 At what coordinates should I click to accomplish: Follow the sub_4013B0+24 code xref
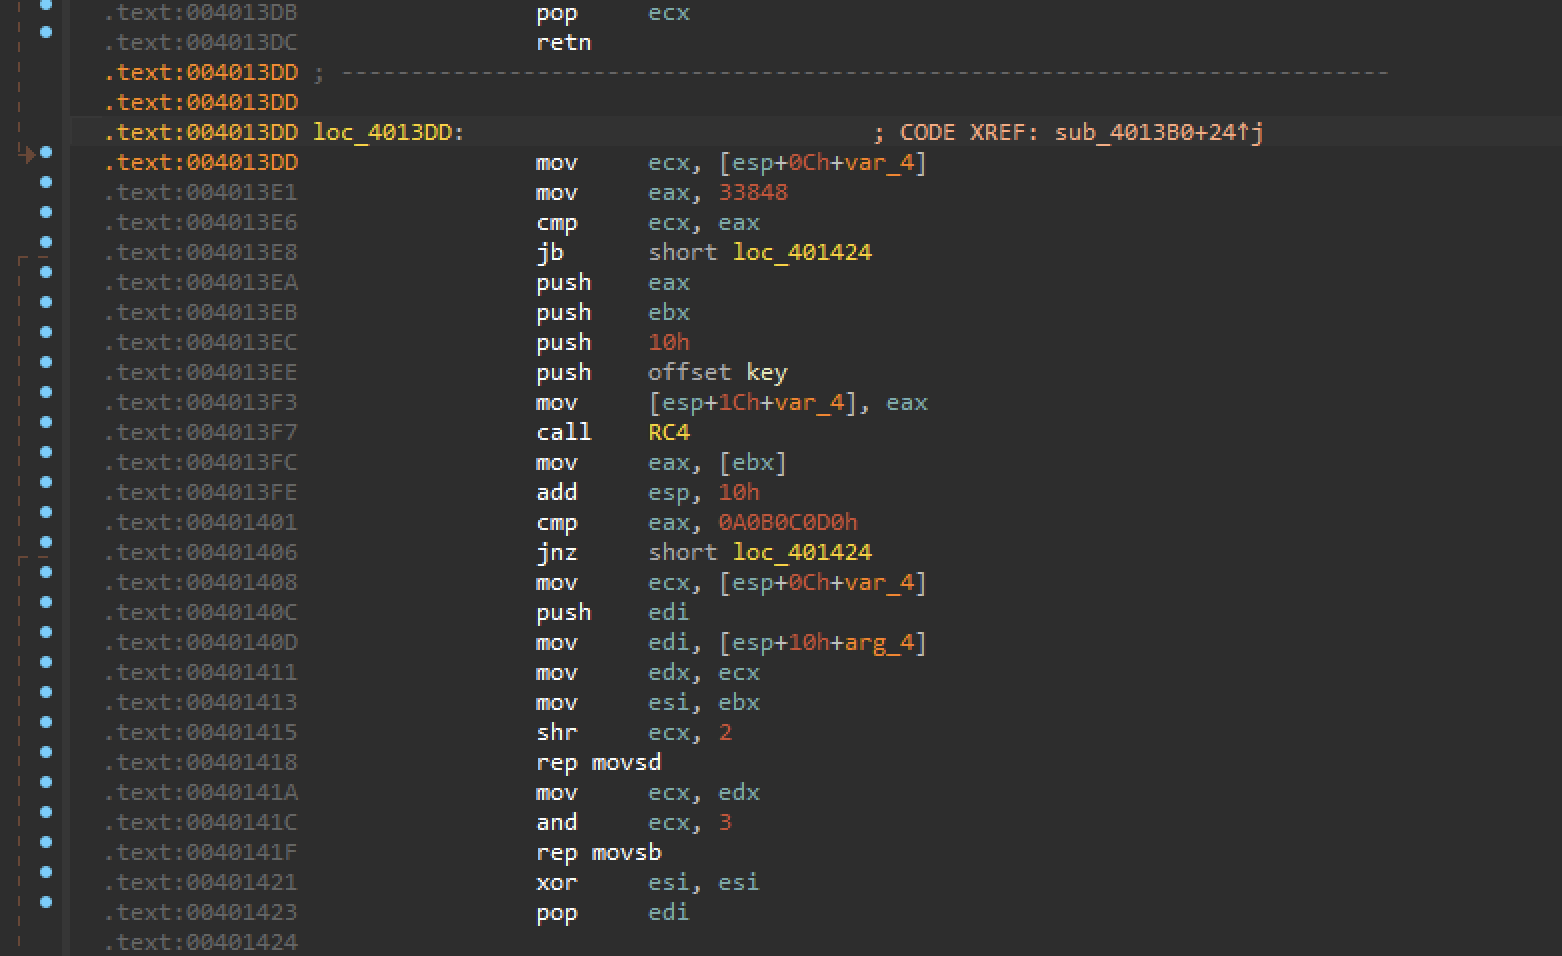point(1159,132)
